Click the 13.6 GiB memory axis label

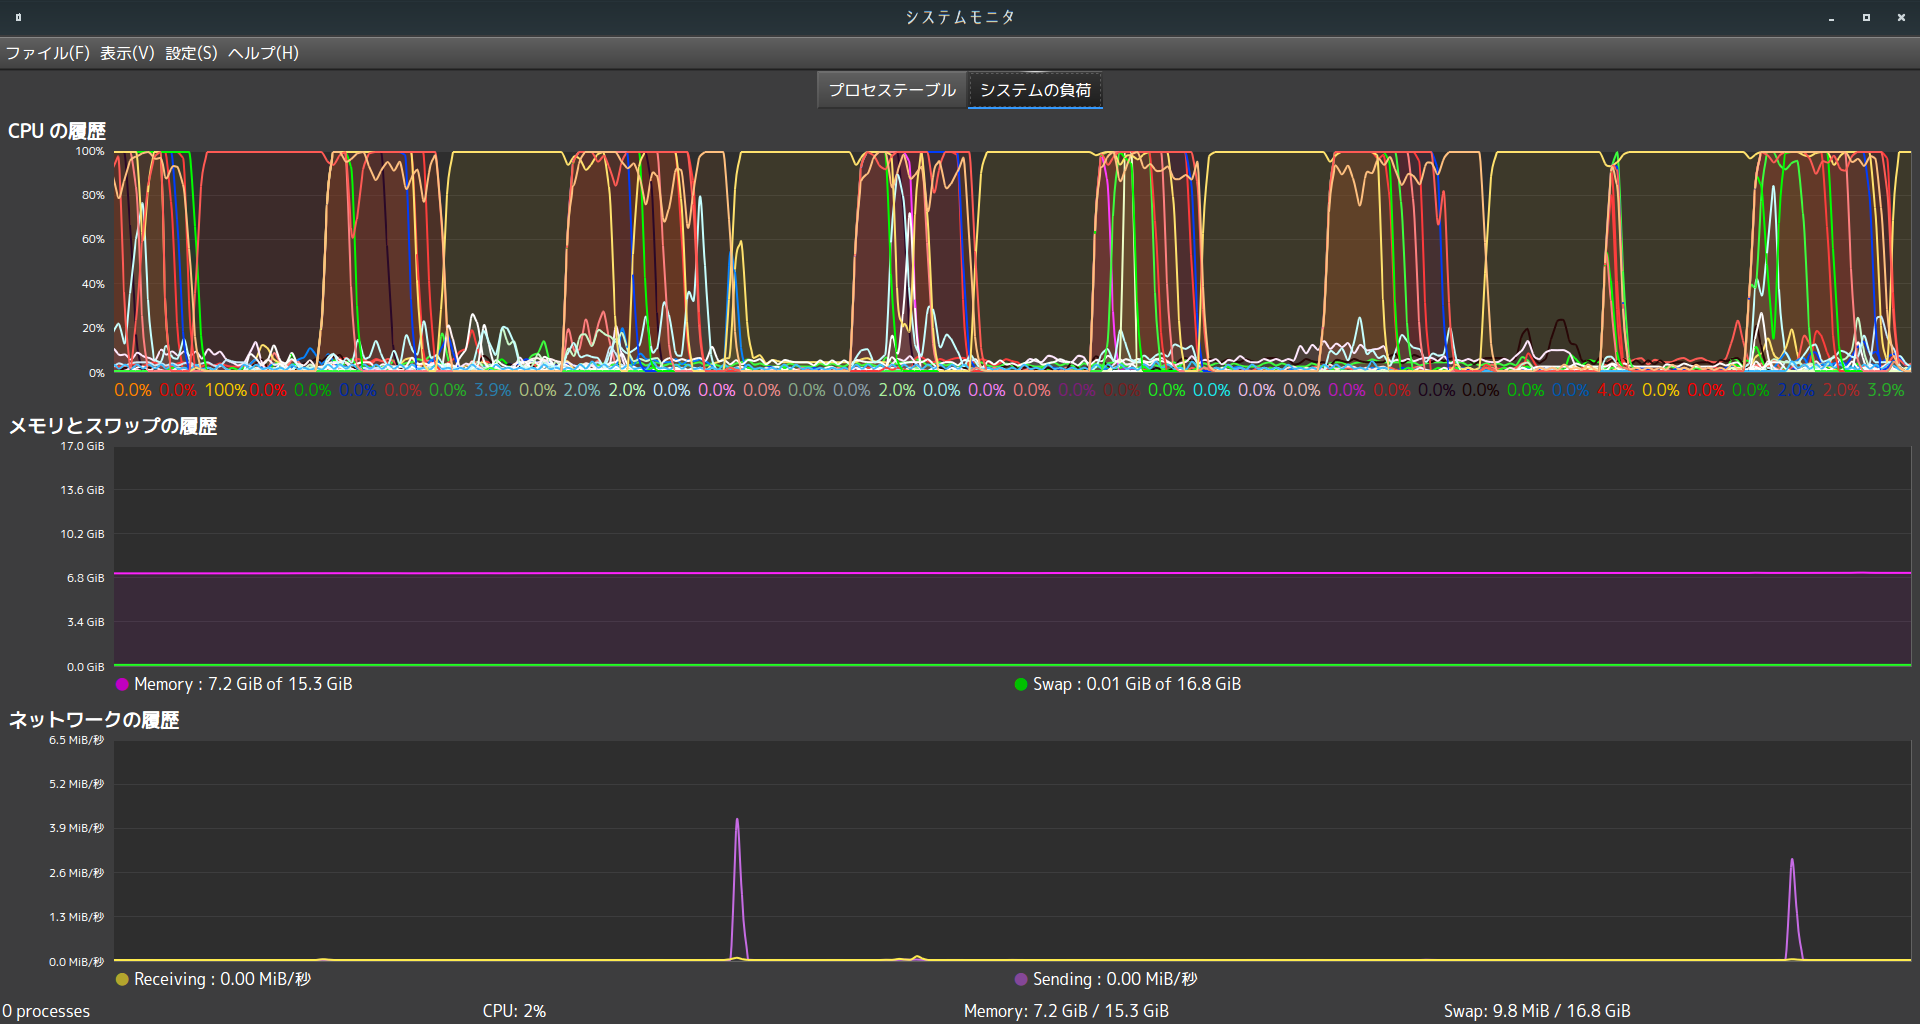point(82,490)
